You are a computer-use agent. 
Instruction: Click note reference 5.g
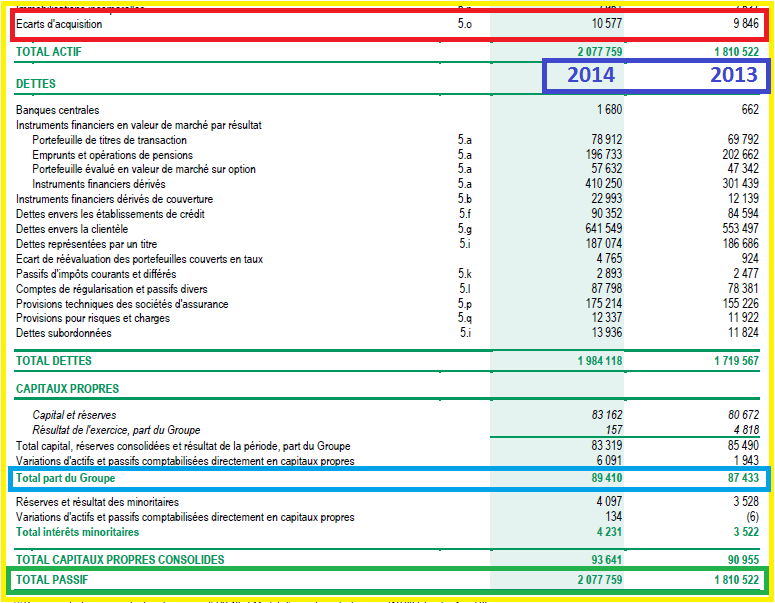pos(465,229)
